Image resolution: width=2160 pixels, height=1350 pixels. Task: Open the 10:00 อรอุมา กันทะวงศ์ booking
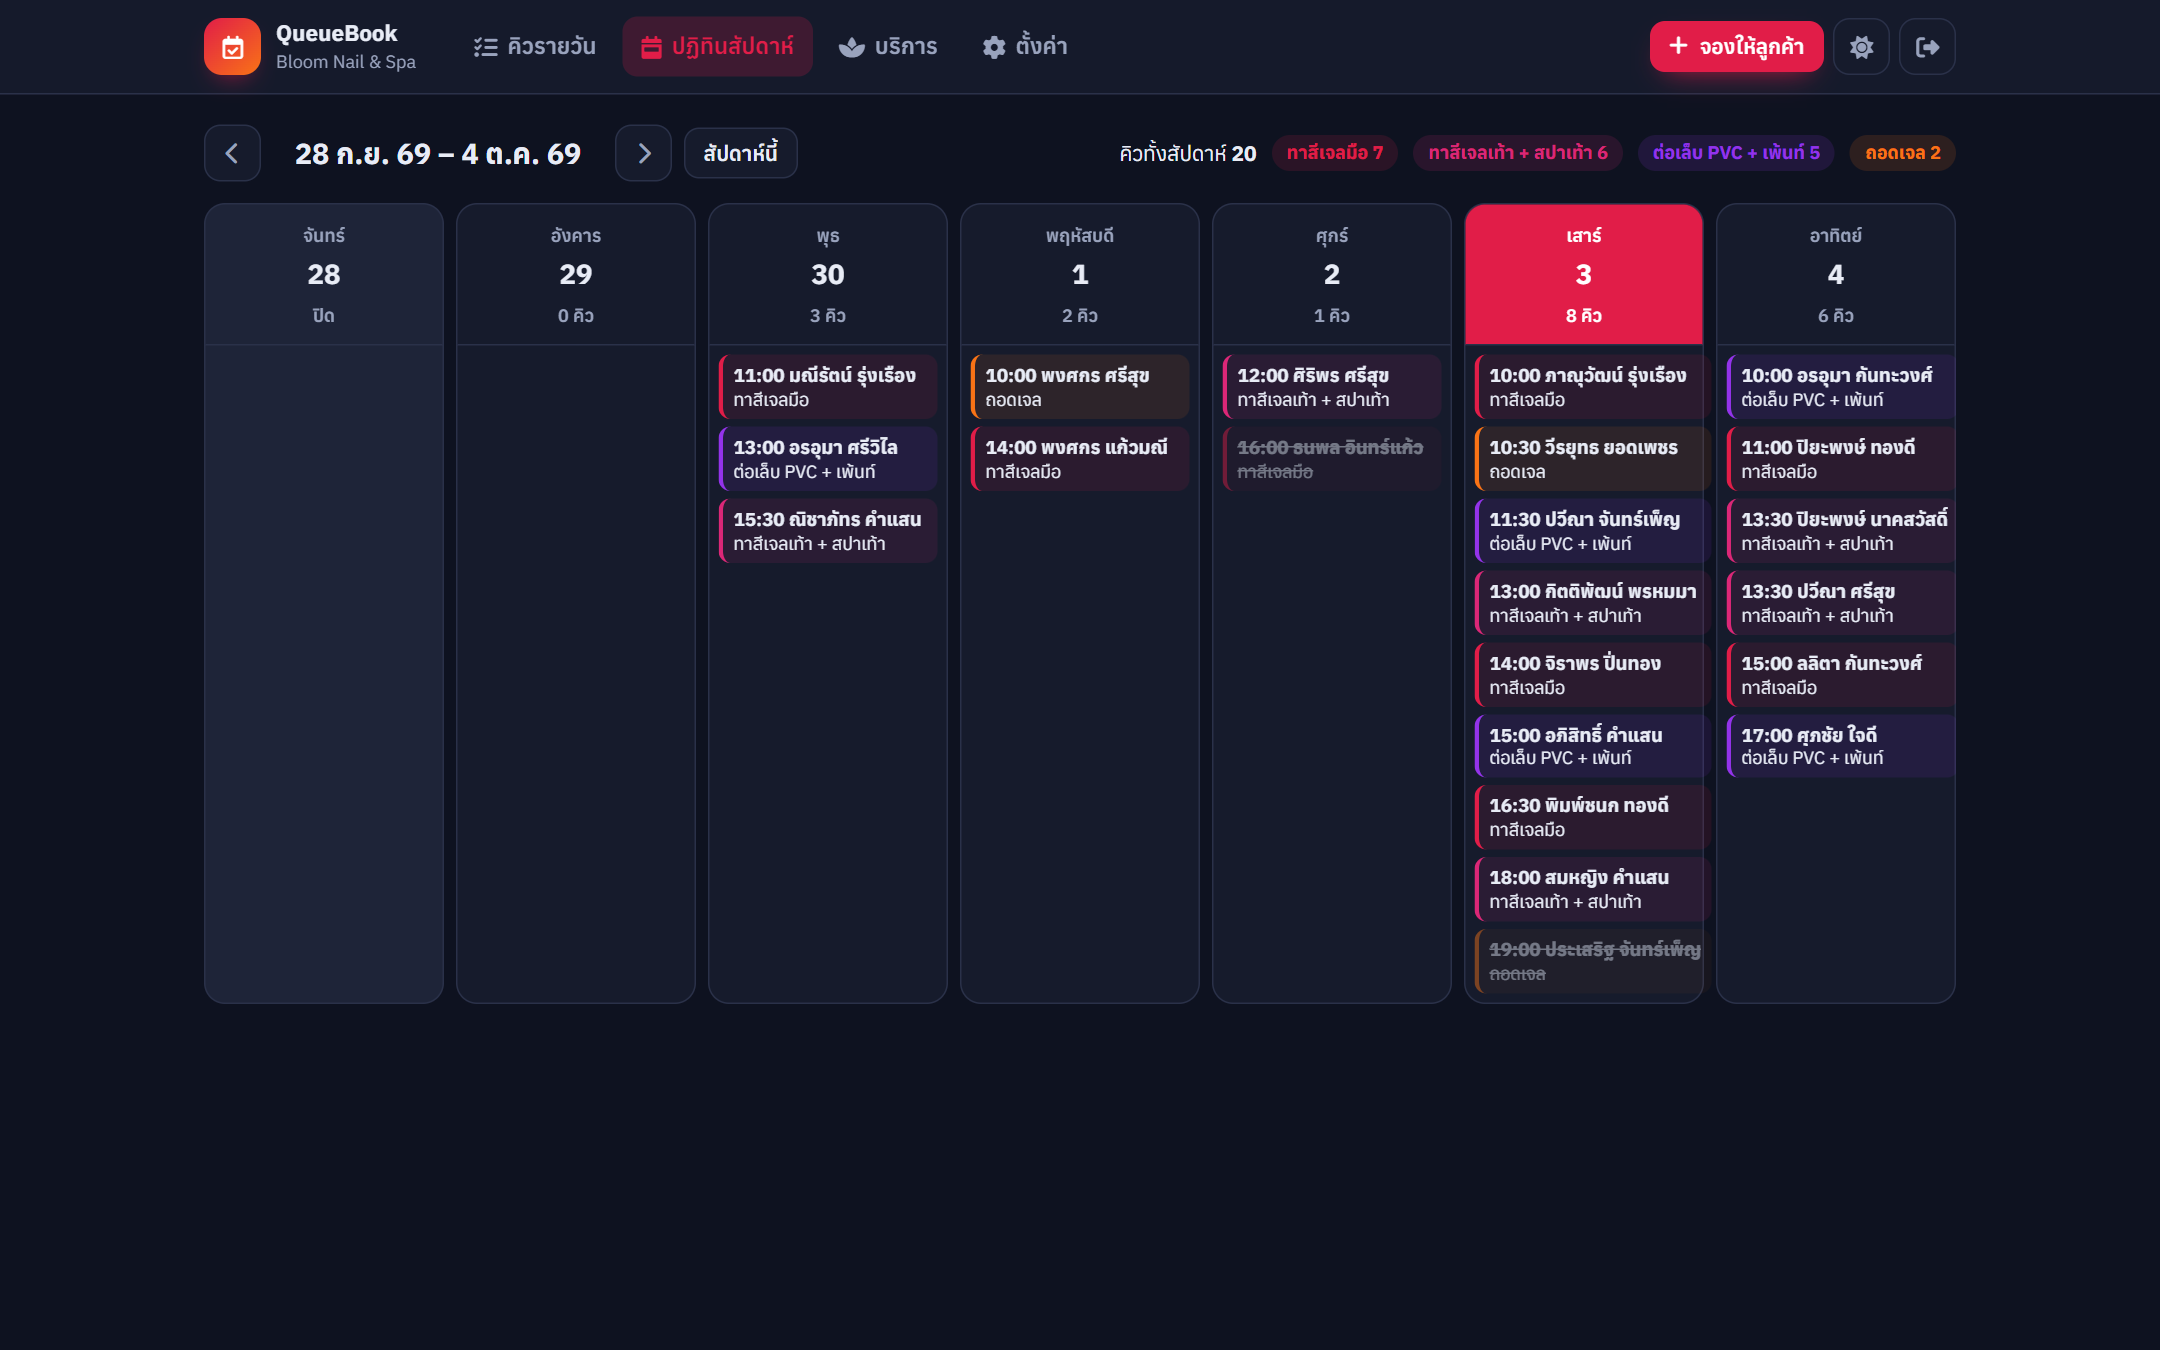pyautogui.click(x=1841, y=387)
